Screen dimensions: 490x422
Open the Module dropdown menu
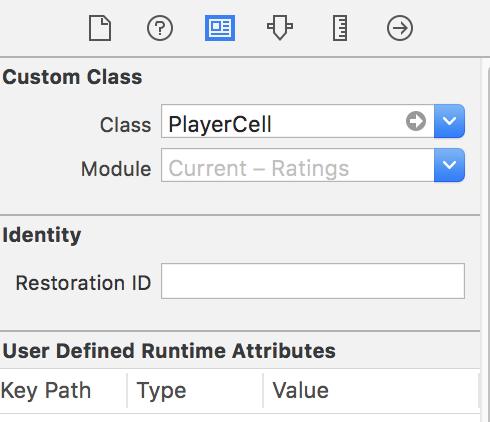(449, 165)
